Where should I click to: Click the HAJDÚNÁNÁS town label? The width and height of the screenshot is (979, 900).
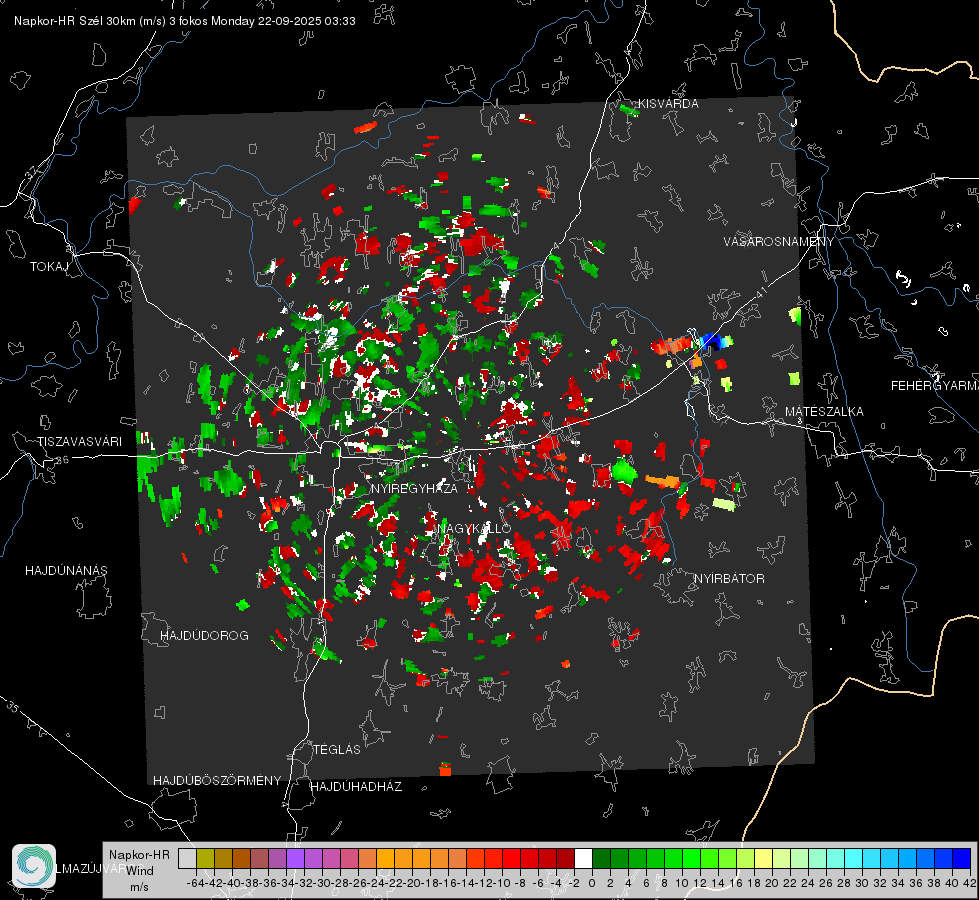point(66,570)
